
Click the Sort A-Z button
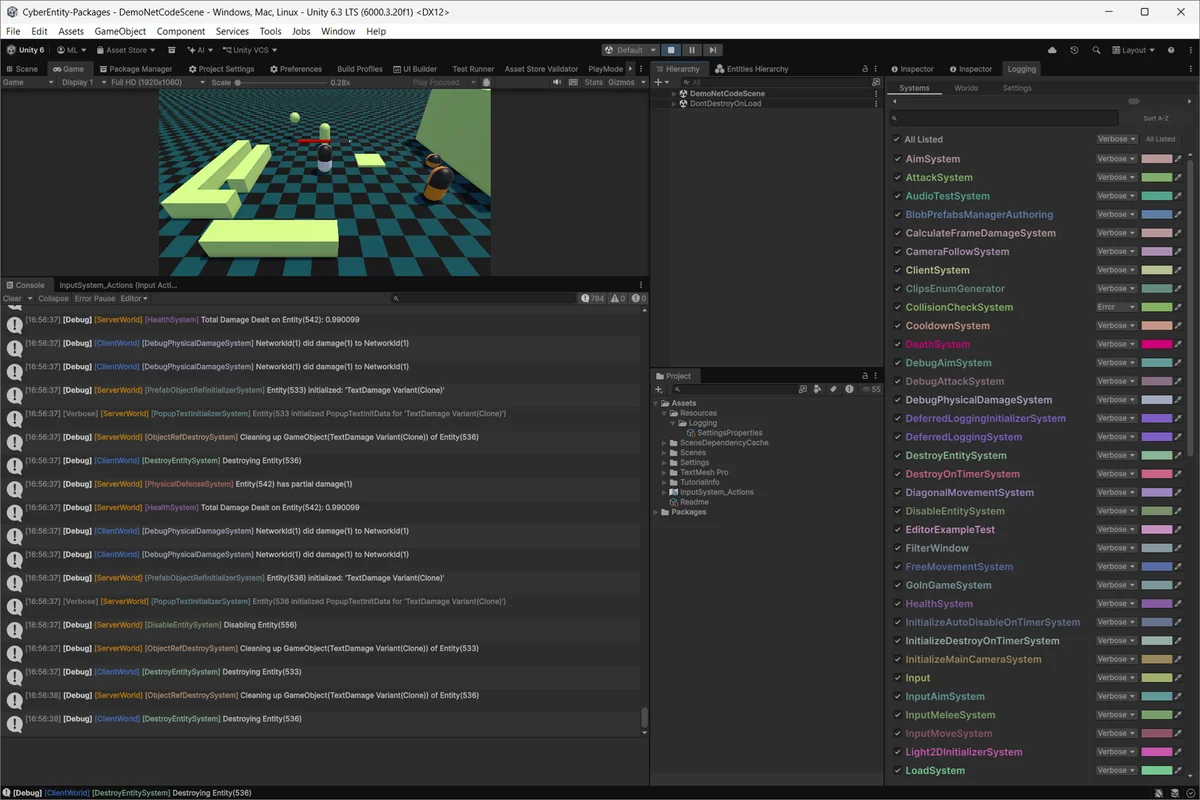click(1155, 118)
